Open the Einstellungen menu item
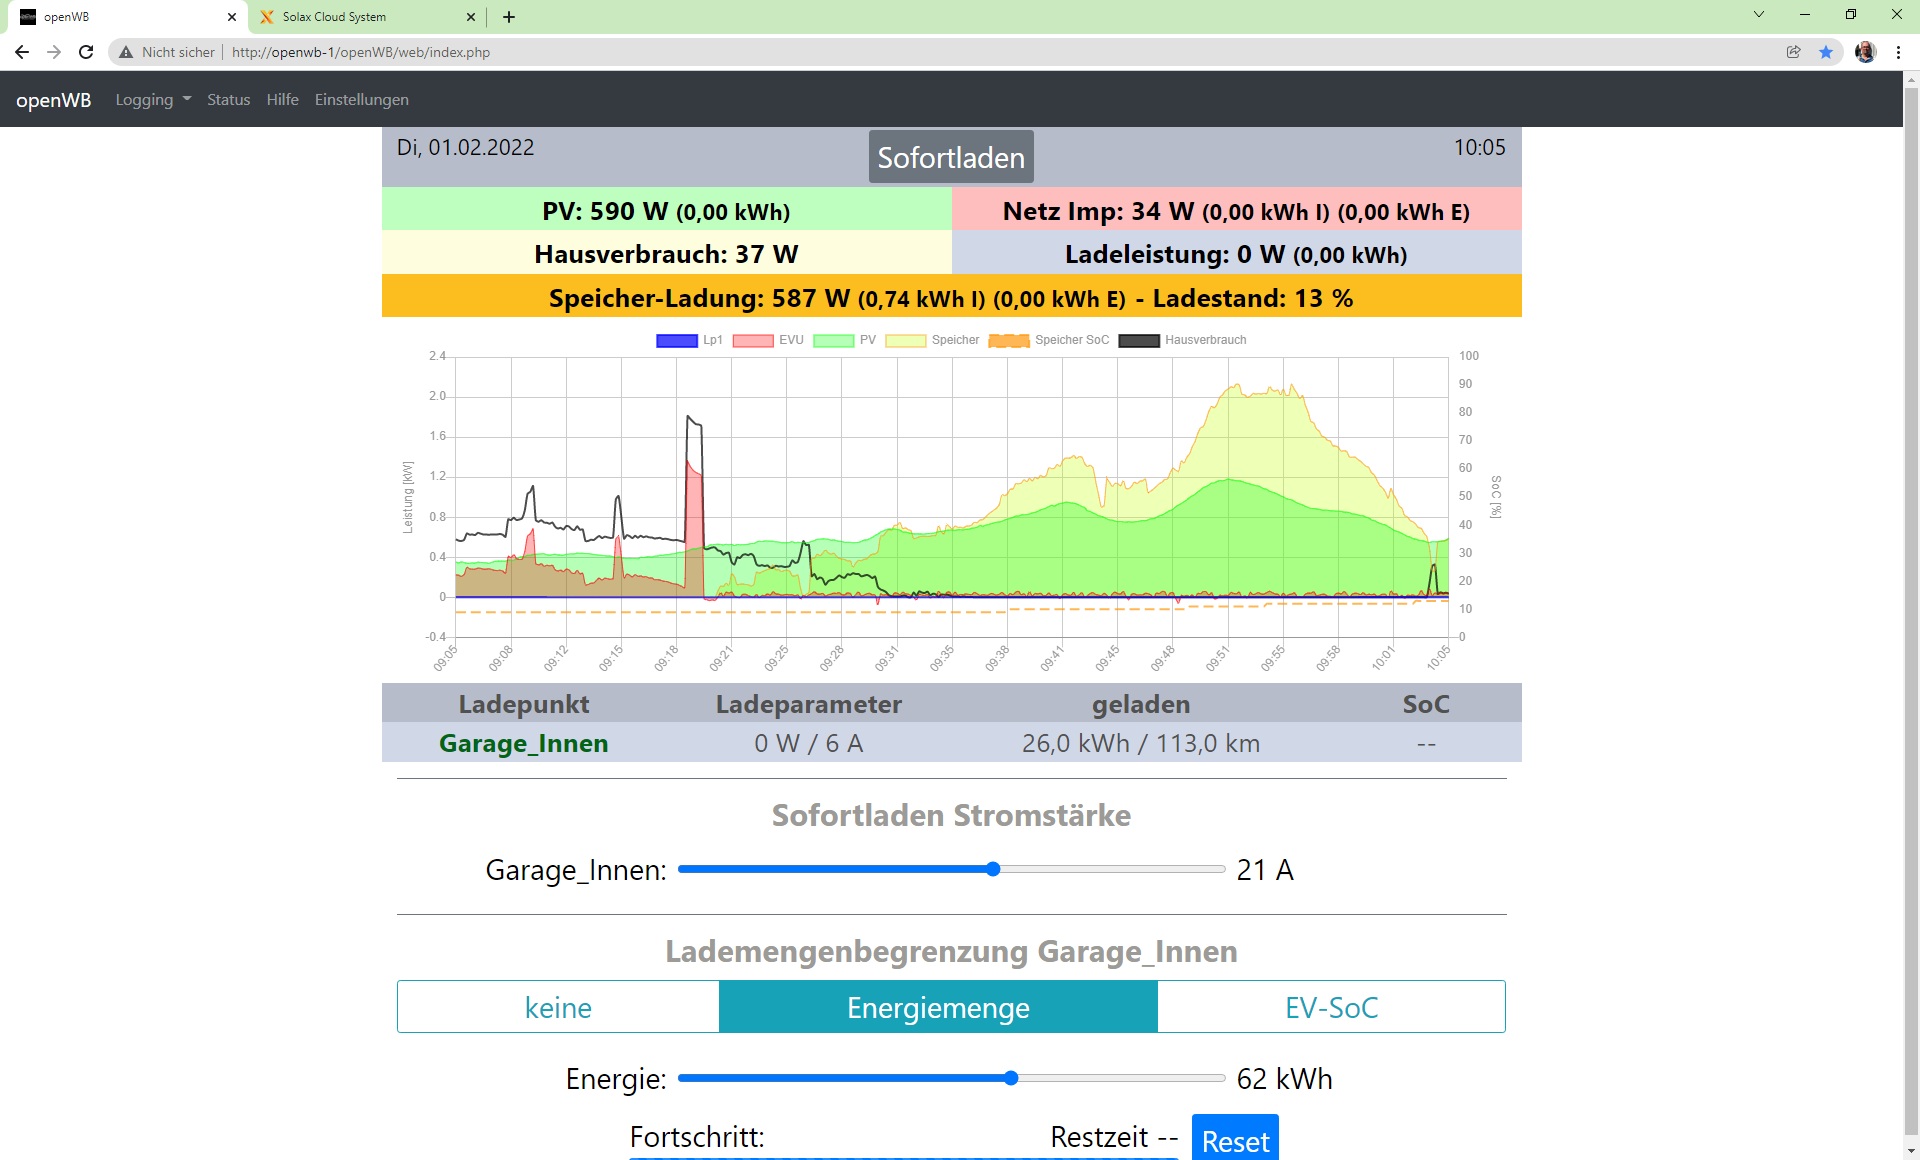1920x1160 pixels. [x=361, y=100]
